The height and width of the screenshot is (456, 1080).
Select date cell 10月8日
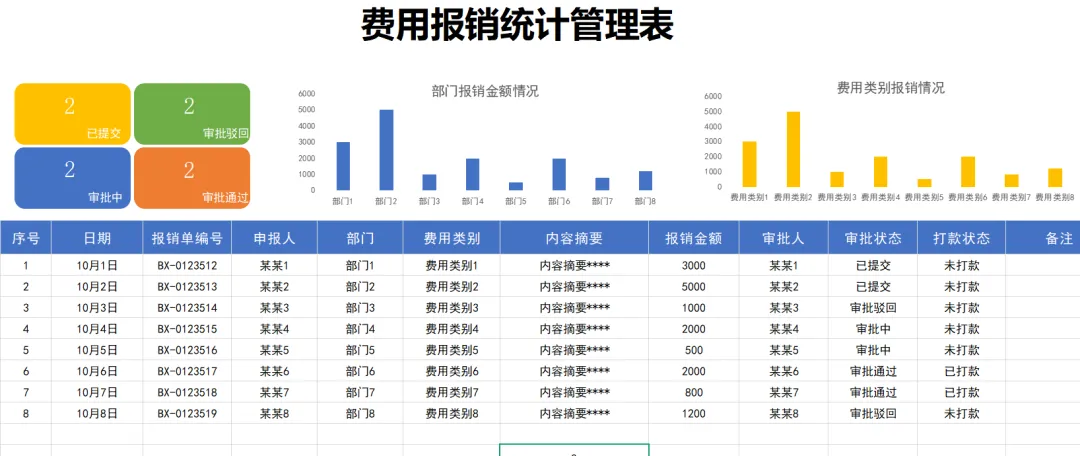(97, 414)
